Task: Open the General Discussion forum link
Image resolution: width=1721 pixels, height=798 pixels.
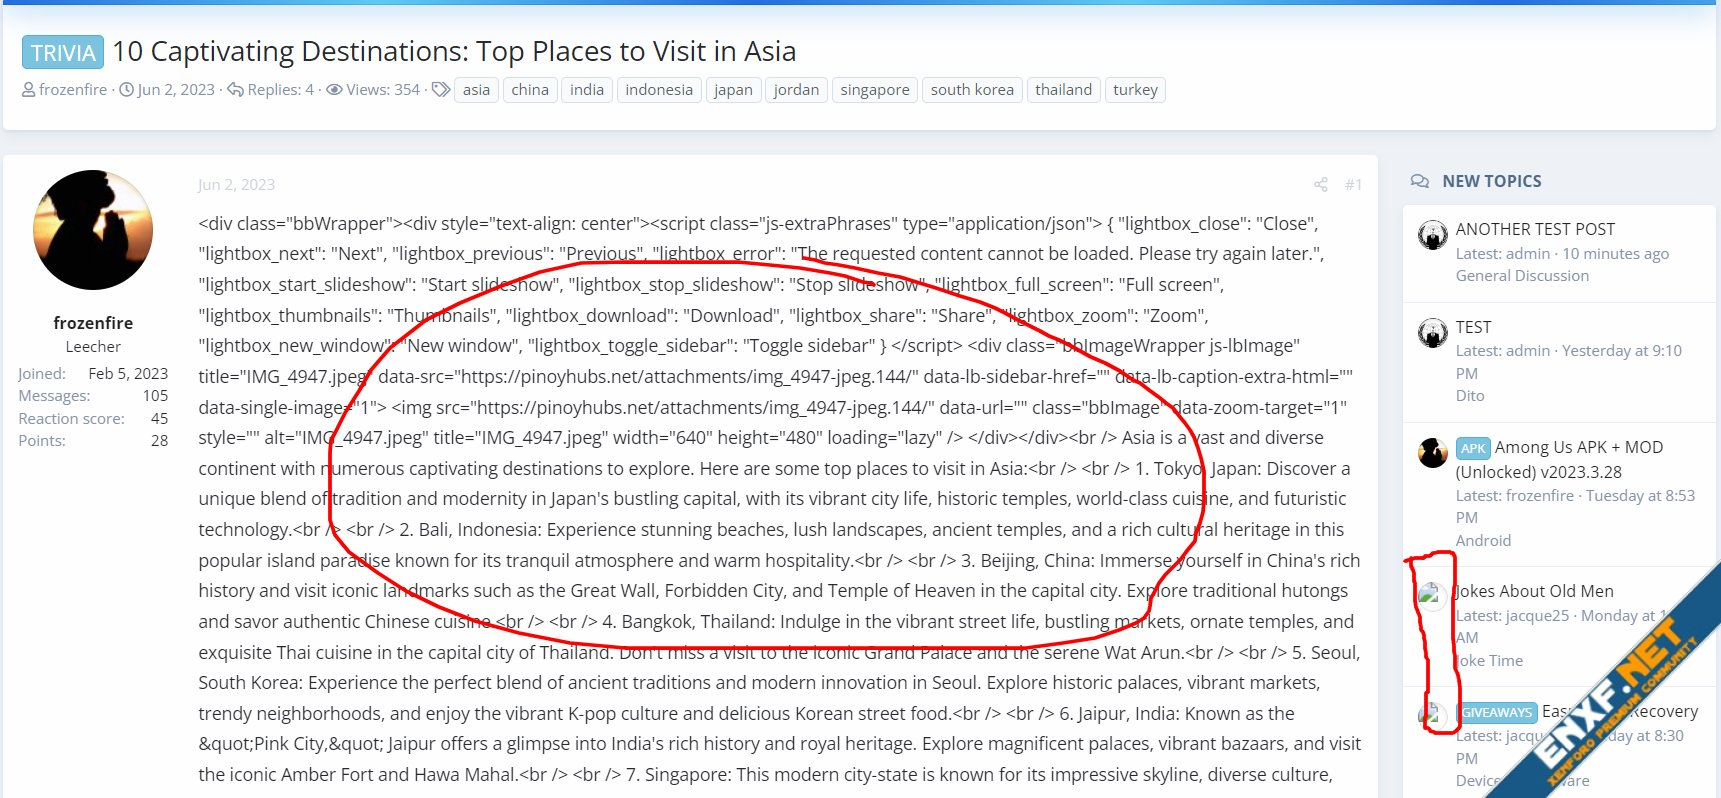Action: (1522, 276)
